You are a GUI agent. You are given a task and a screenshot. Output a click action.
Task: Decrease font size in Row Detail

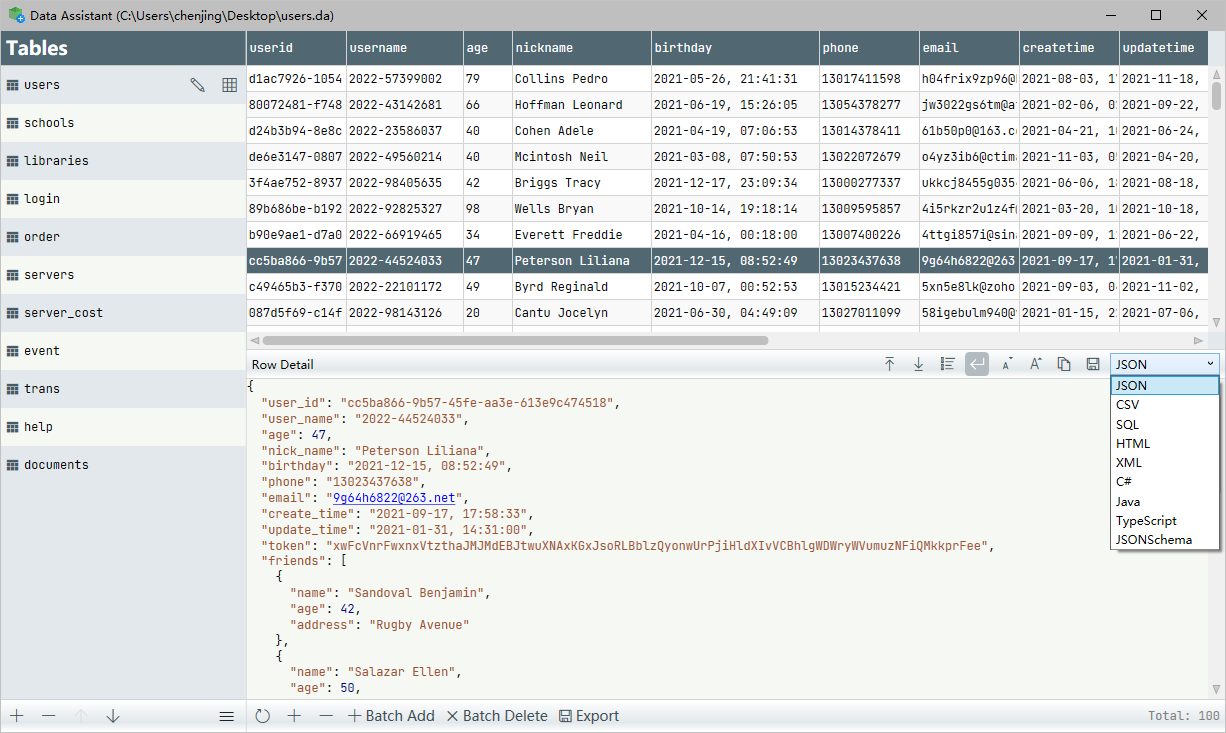click(1006, 364)
